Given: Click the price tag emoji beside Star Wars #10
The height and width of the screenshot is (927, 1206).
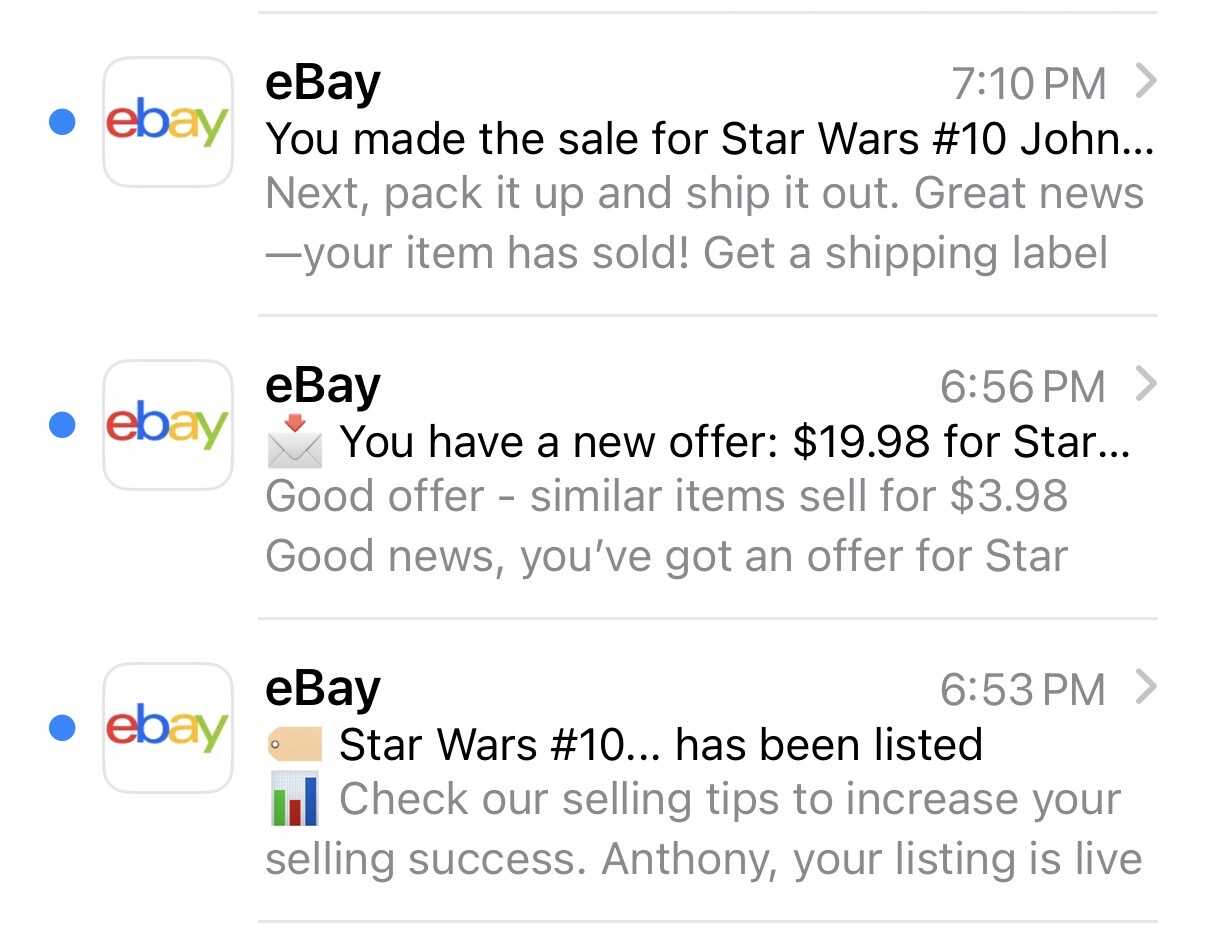Looking at the screenshot, I should point(295,745).
